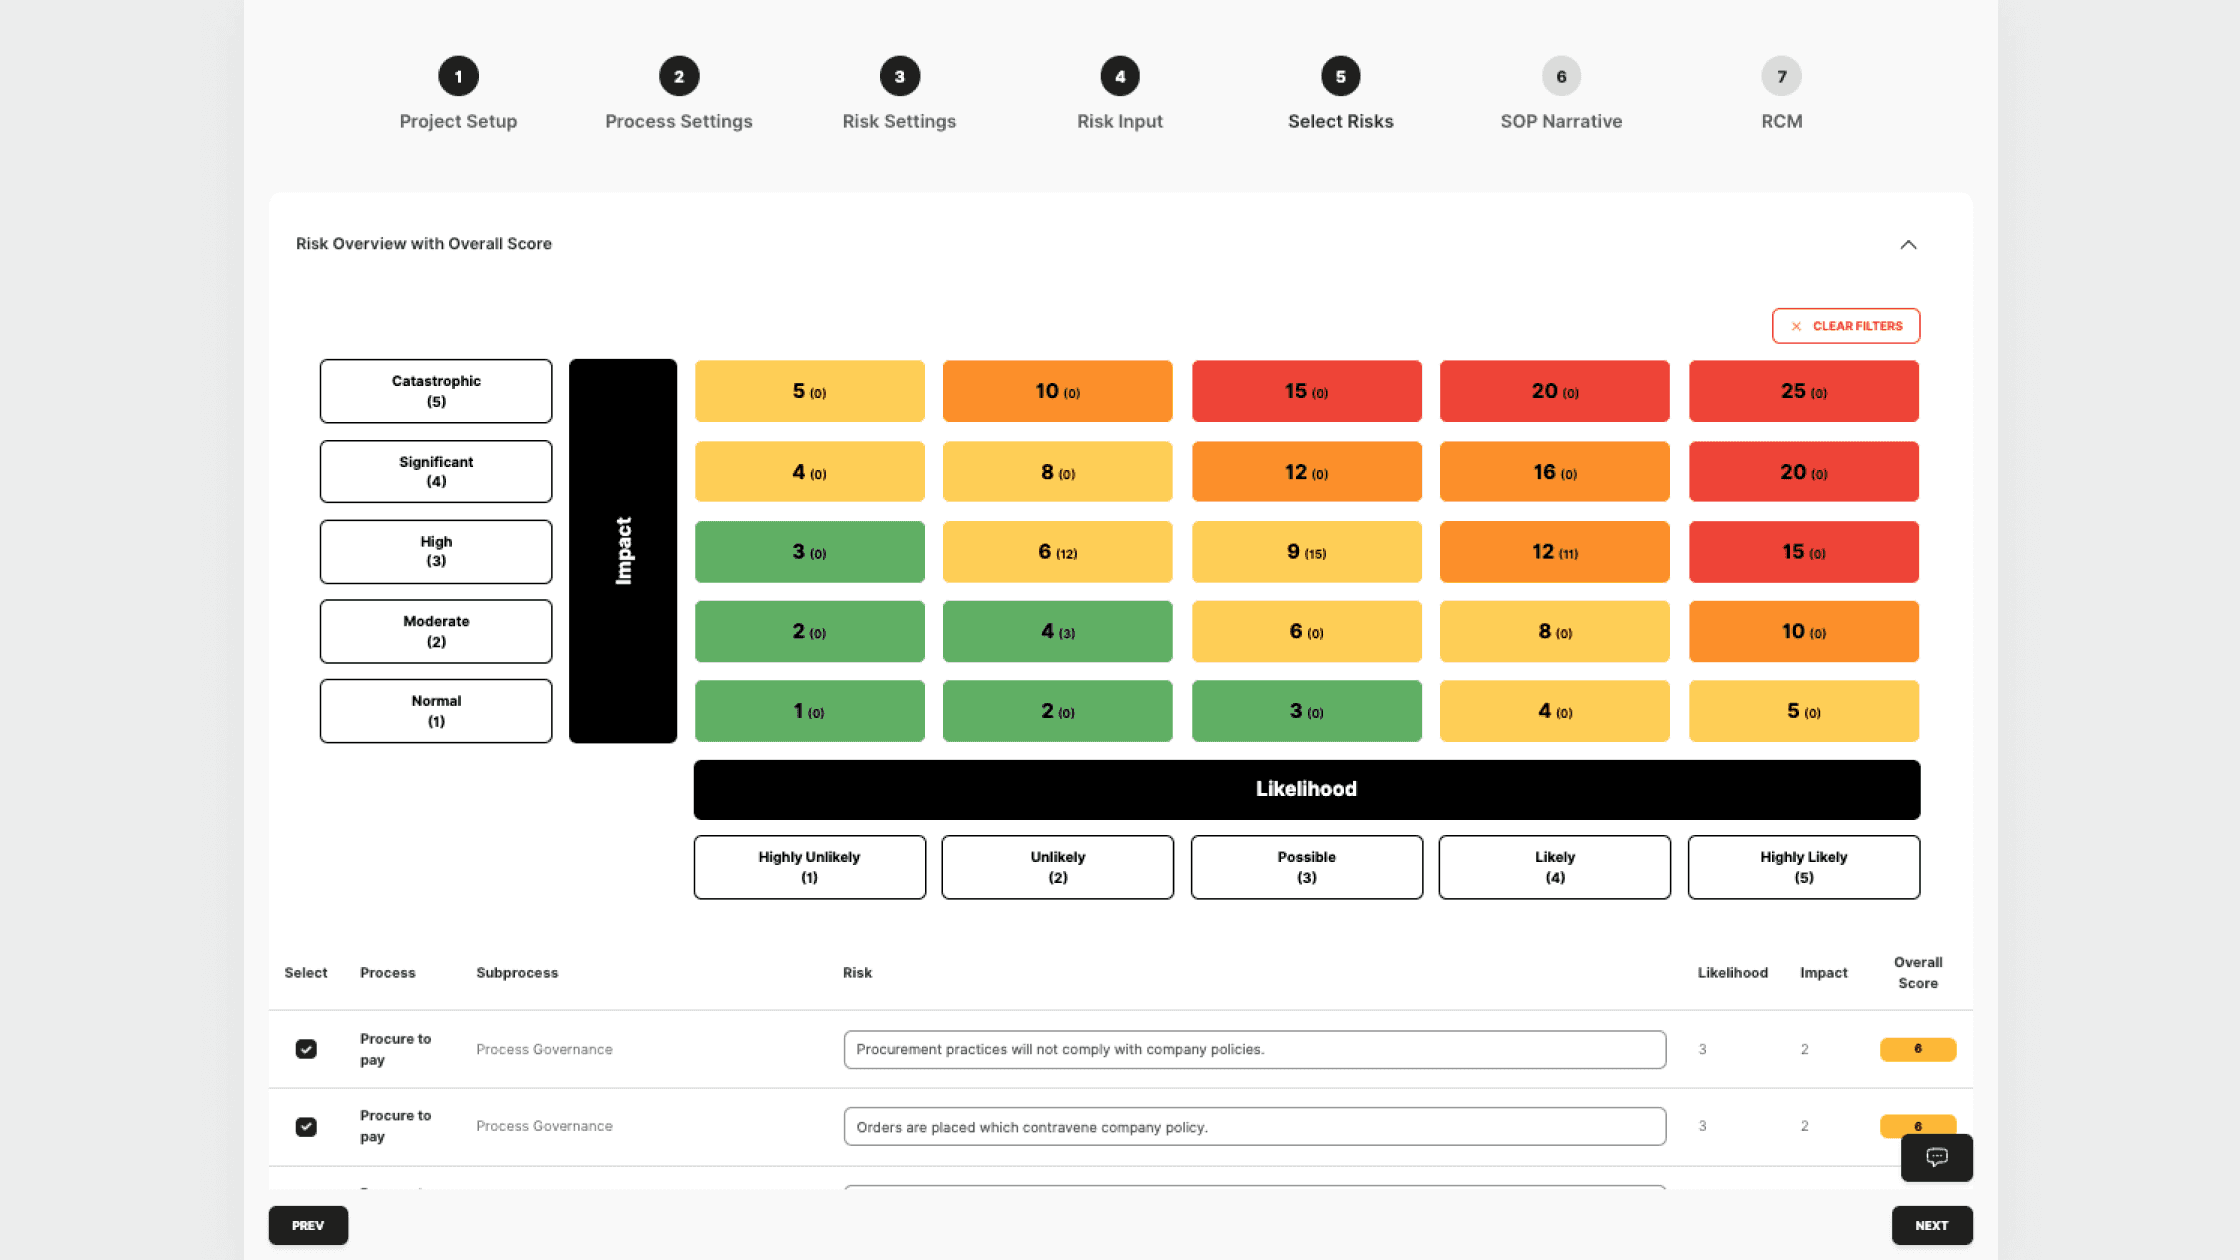Viewport: 2240px width, 1260px height.
Task: Click step 6 SOP Narrative circle
Action: coord(1561,76)
